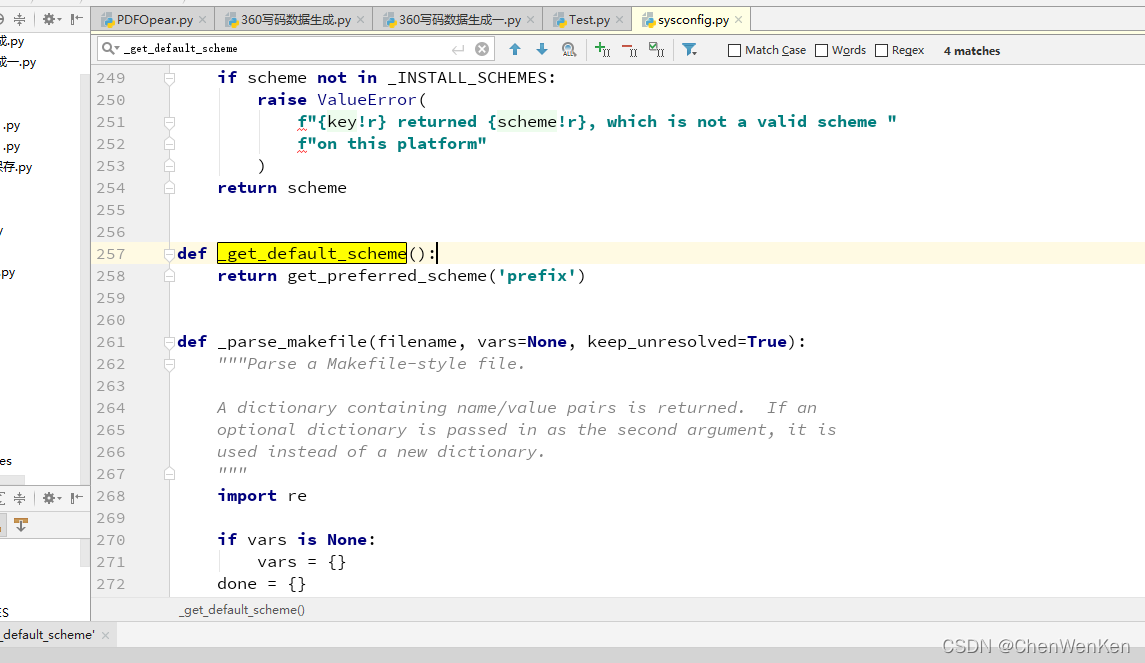Open the _get_default_scheme() breadcrumb link
1145x663 pixels.
coord(241,609)
